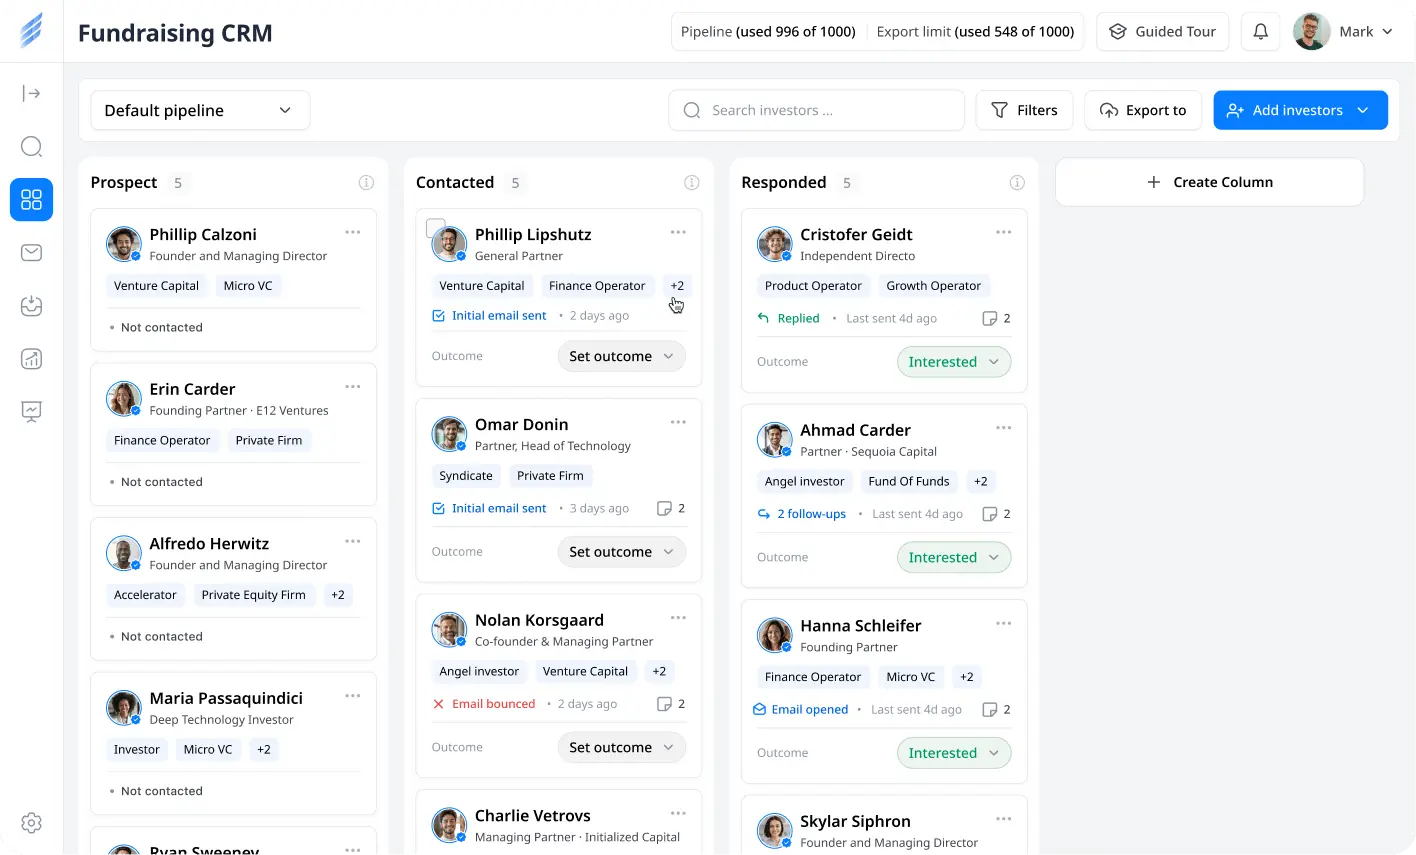Click the Syndicate tag on Omar Donin
Viewport: 1416px width, 855px height.
[x=466, y=476]
